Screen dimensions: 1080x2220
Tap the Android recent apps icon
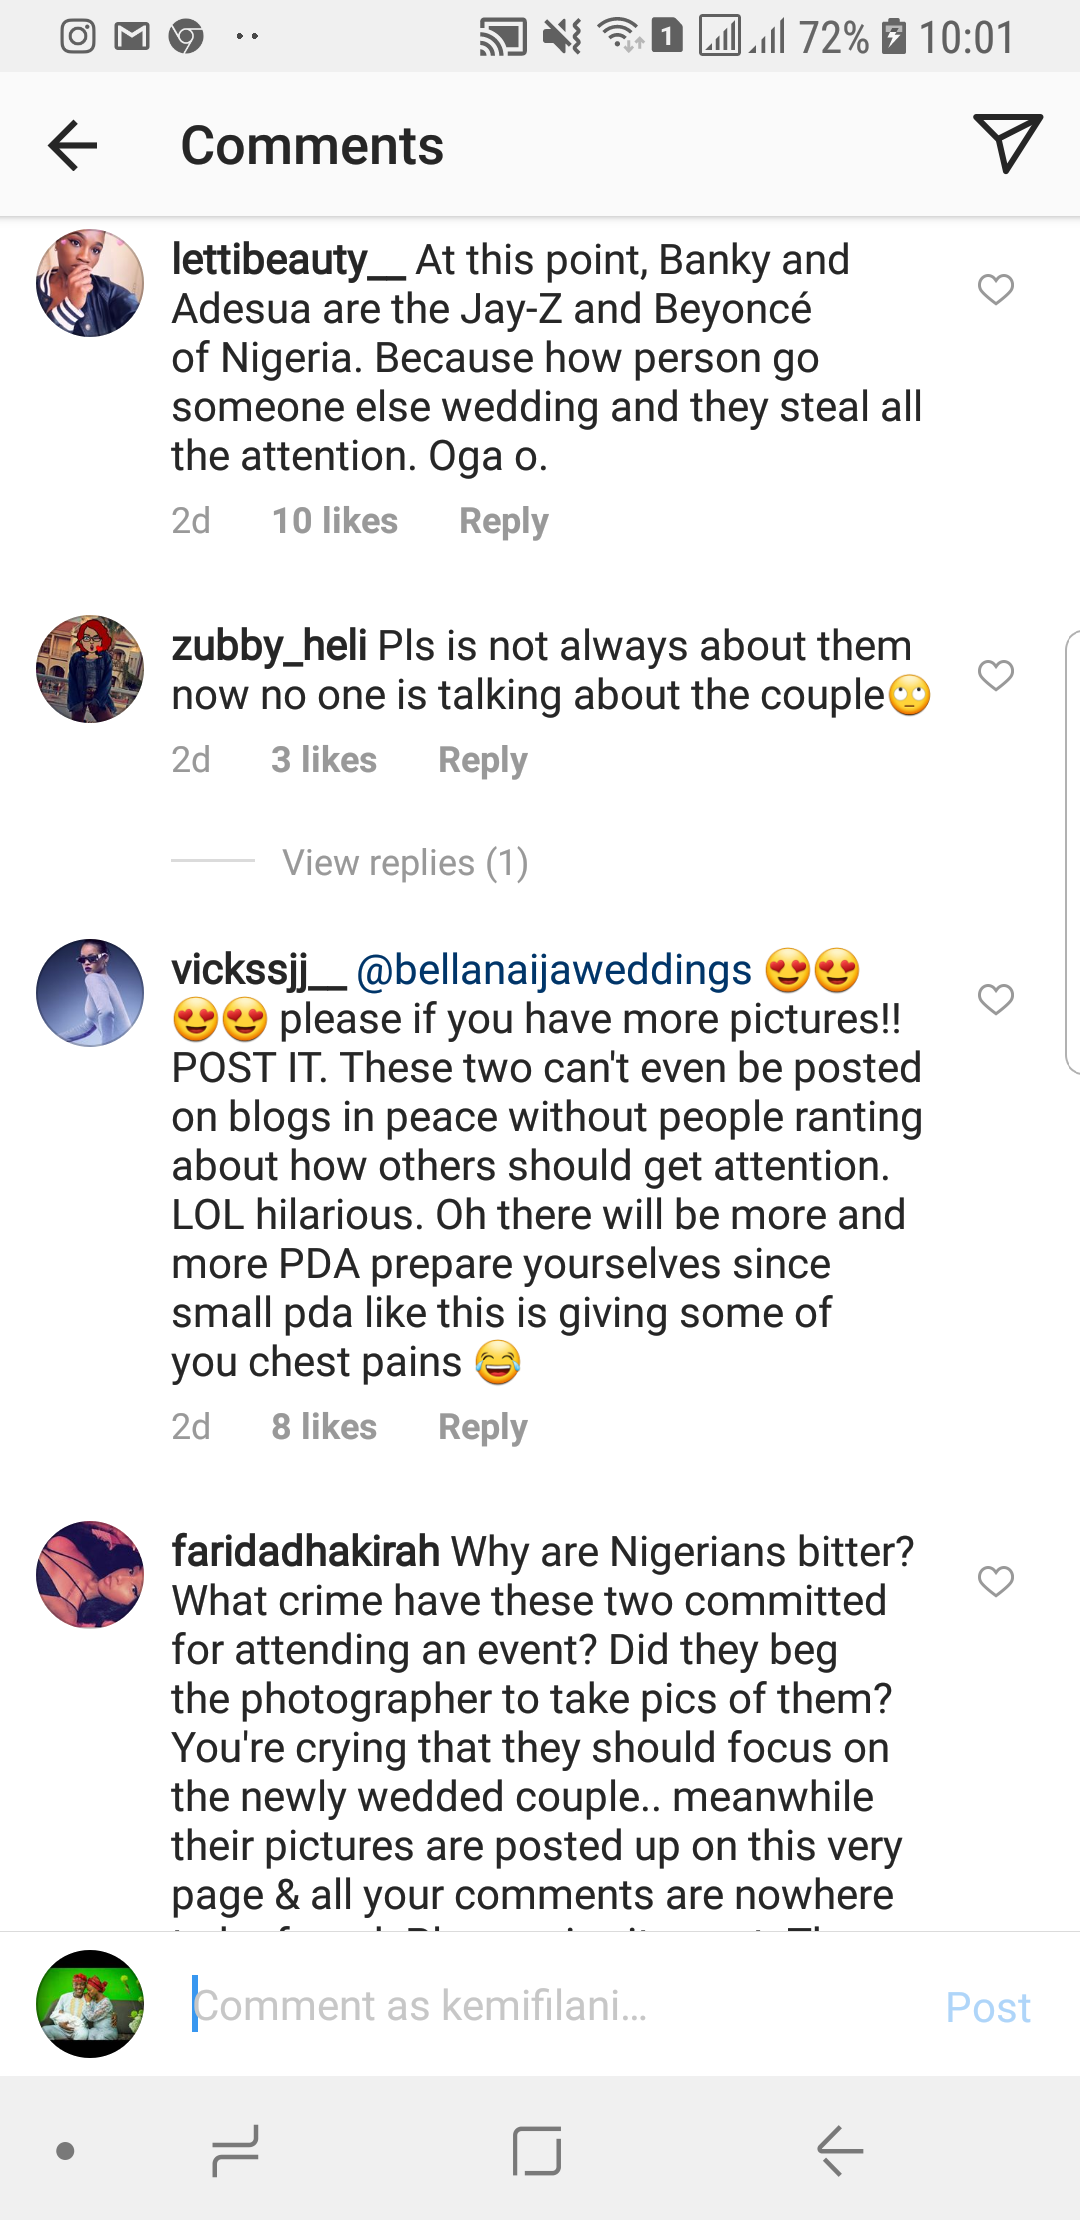(236, 2150)
